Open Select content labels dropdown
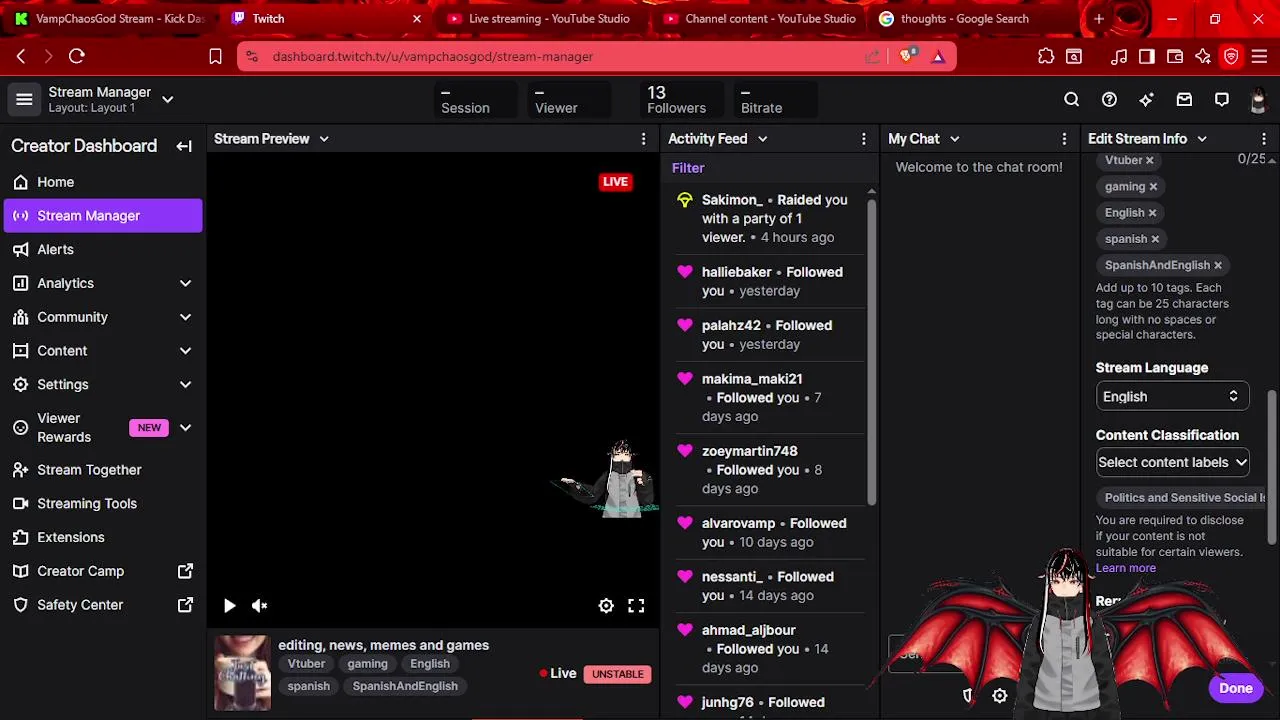Screen dimensions: 1280x720 point(1172,462)
